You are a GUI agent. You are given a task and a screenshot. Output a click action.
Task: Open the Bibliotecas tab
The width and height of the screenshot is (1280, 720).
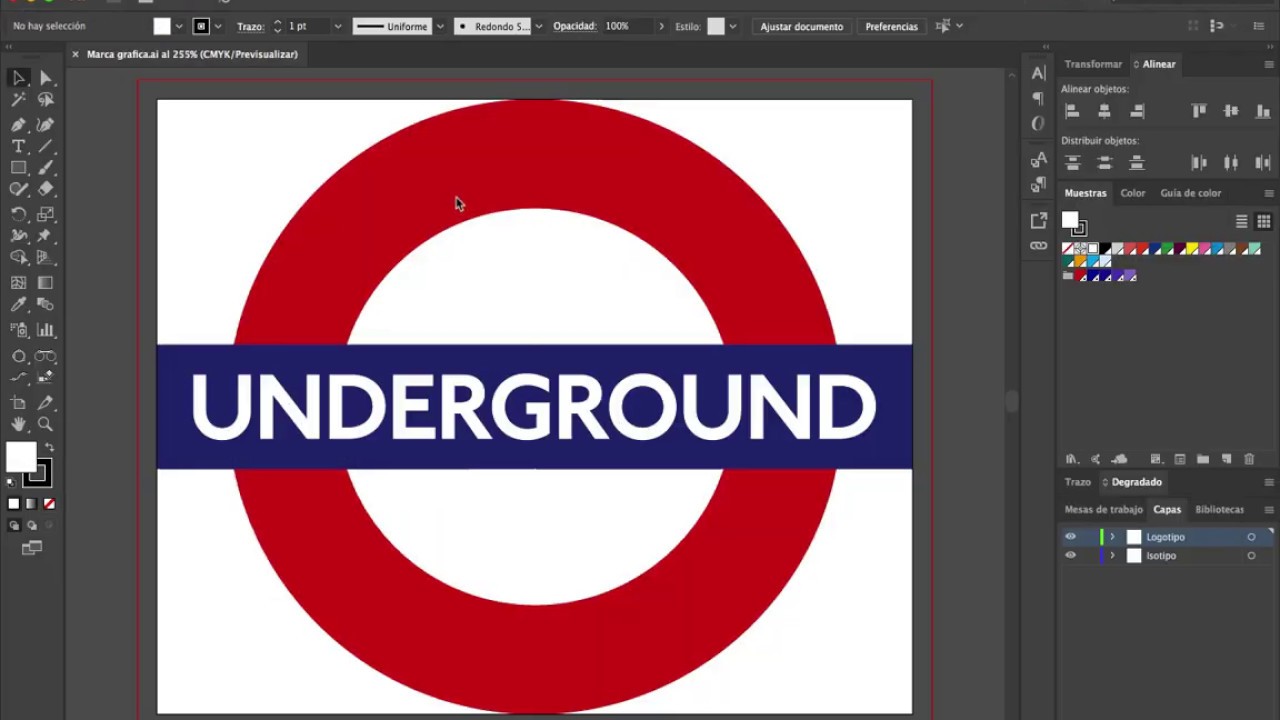point(1220,509)
